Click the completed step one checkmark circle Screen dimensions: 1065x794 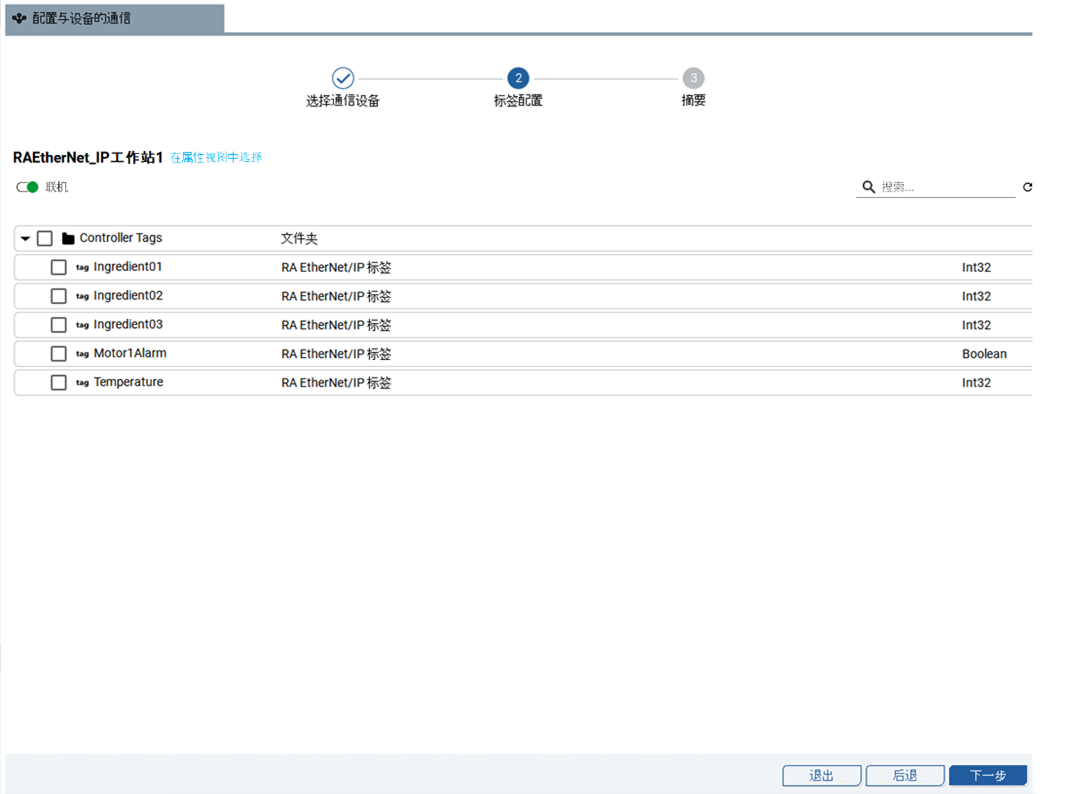[x=343, y=78]
